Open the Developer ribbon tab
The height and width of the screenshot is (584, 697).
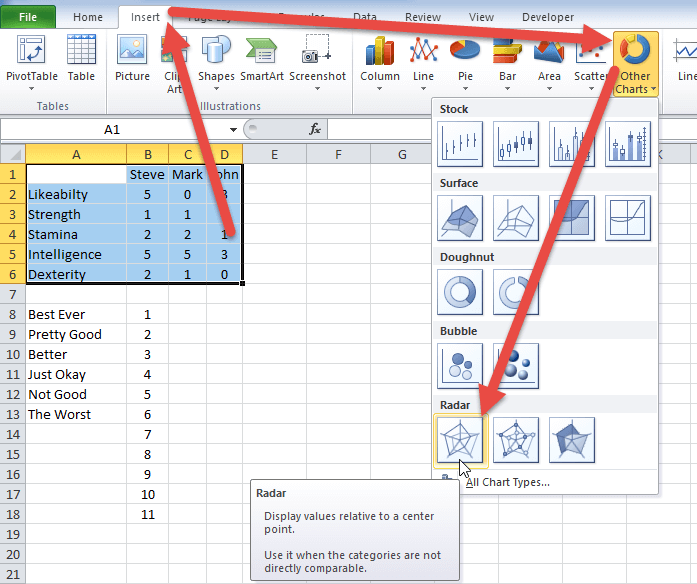pos(548,17)
